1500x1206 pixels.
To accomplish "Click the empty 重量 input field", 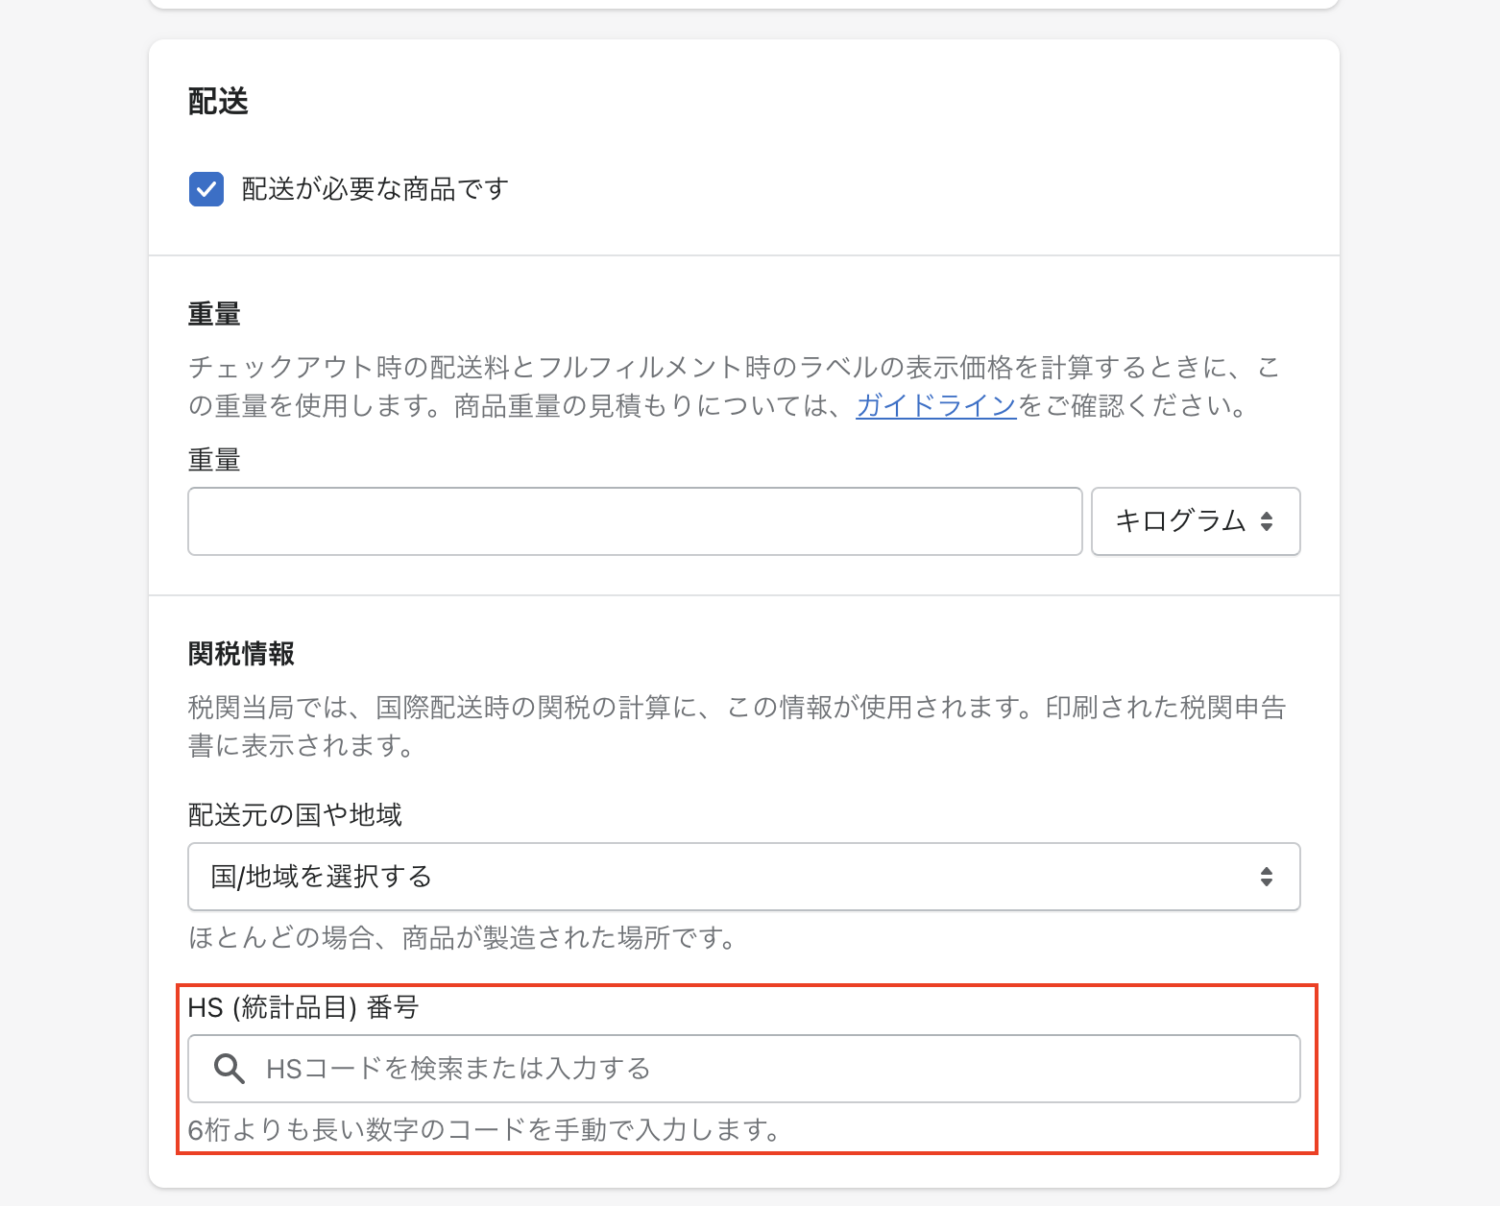I will pyautogui.click(x=635, y=521).
